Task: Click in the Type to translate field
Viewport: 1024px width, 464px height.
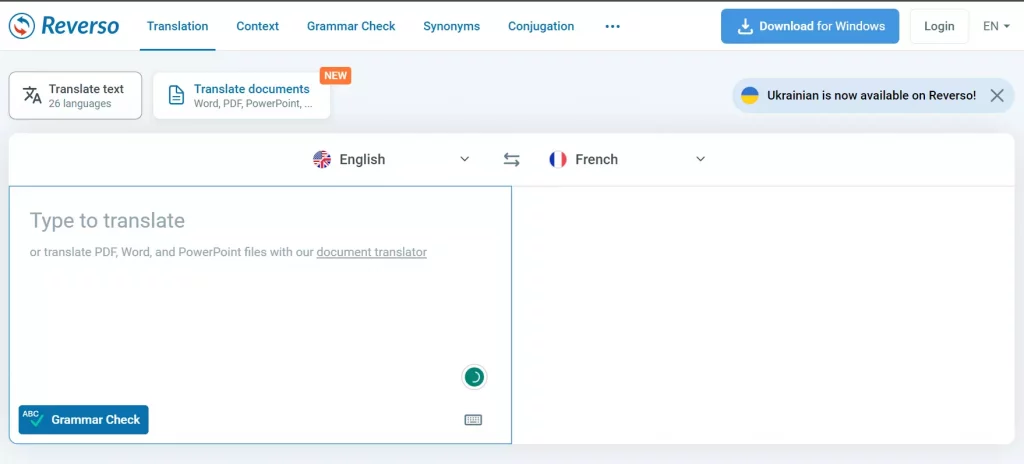Action: point(260,315)
